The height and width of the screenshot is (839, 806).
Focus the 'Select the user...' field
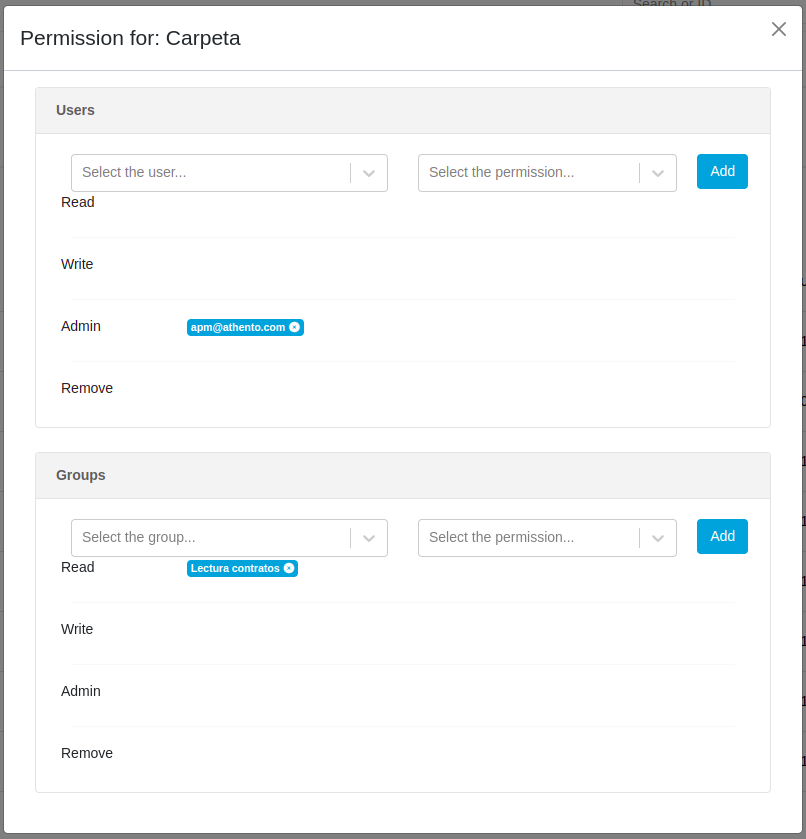(211, 173)
